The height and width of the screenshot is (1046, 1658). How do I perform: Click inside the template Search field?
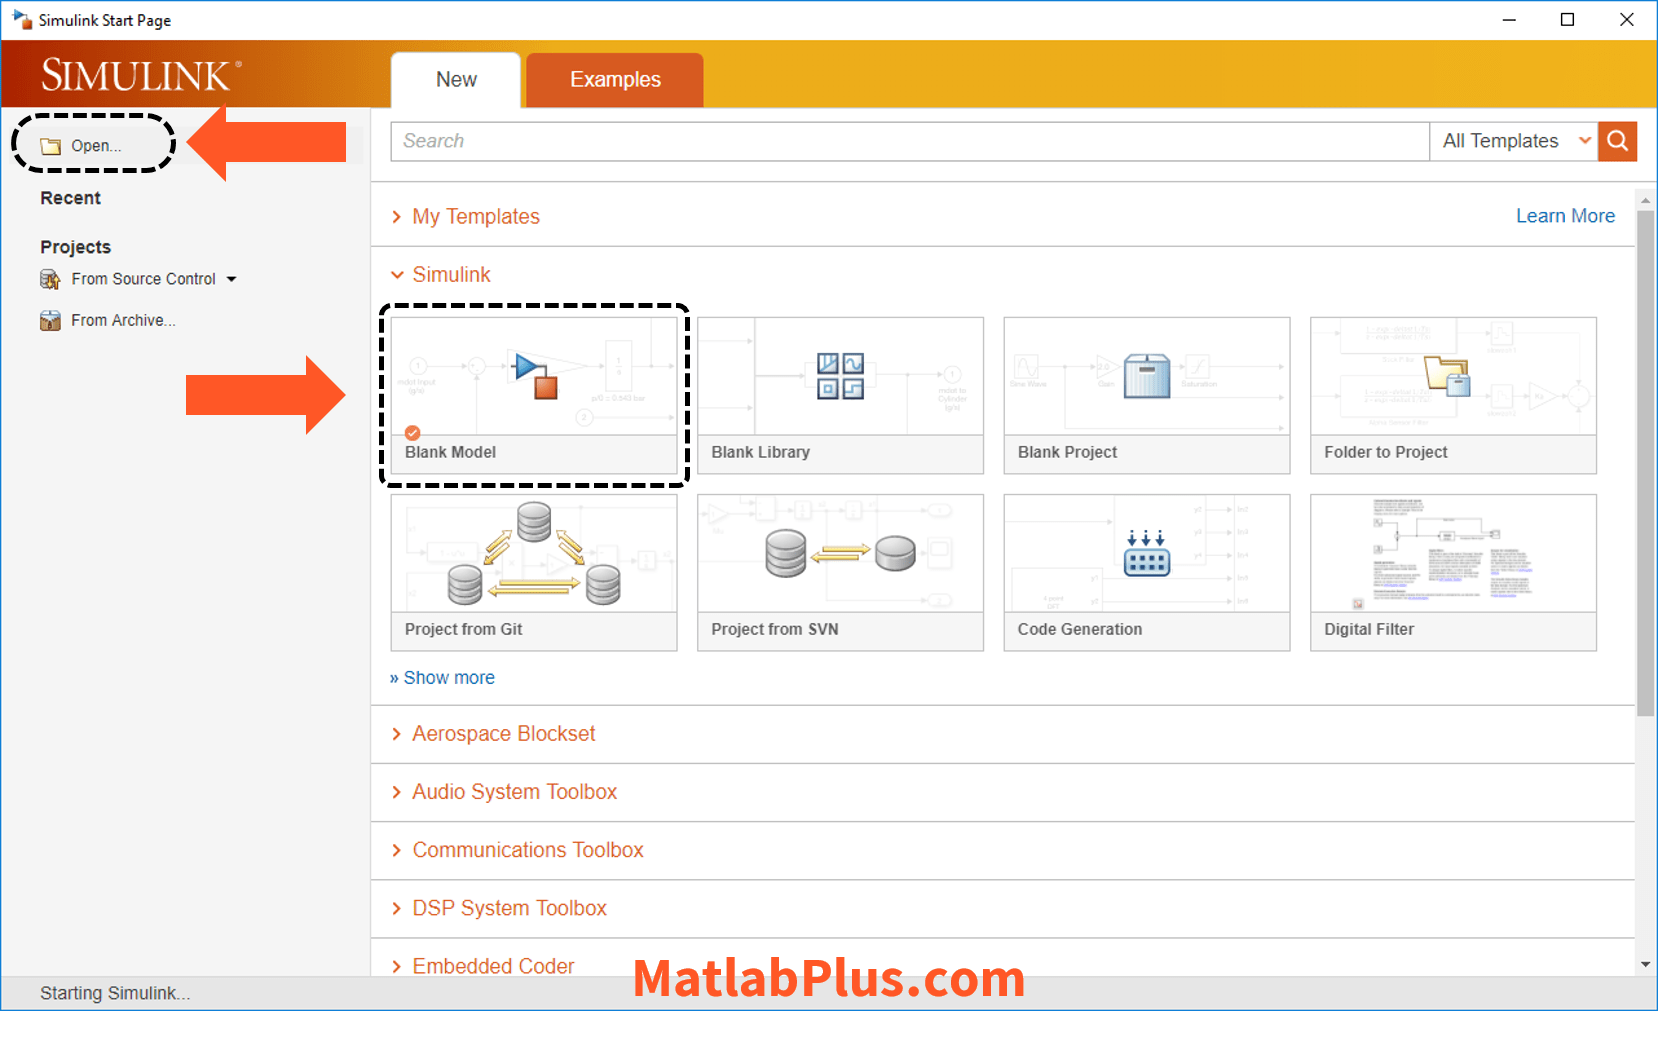coord(910,141)
